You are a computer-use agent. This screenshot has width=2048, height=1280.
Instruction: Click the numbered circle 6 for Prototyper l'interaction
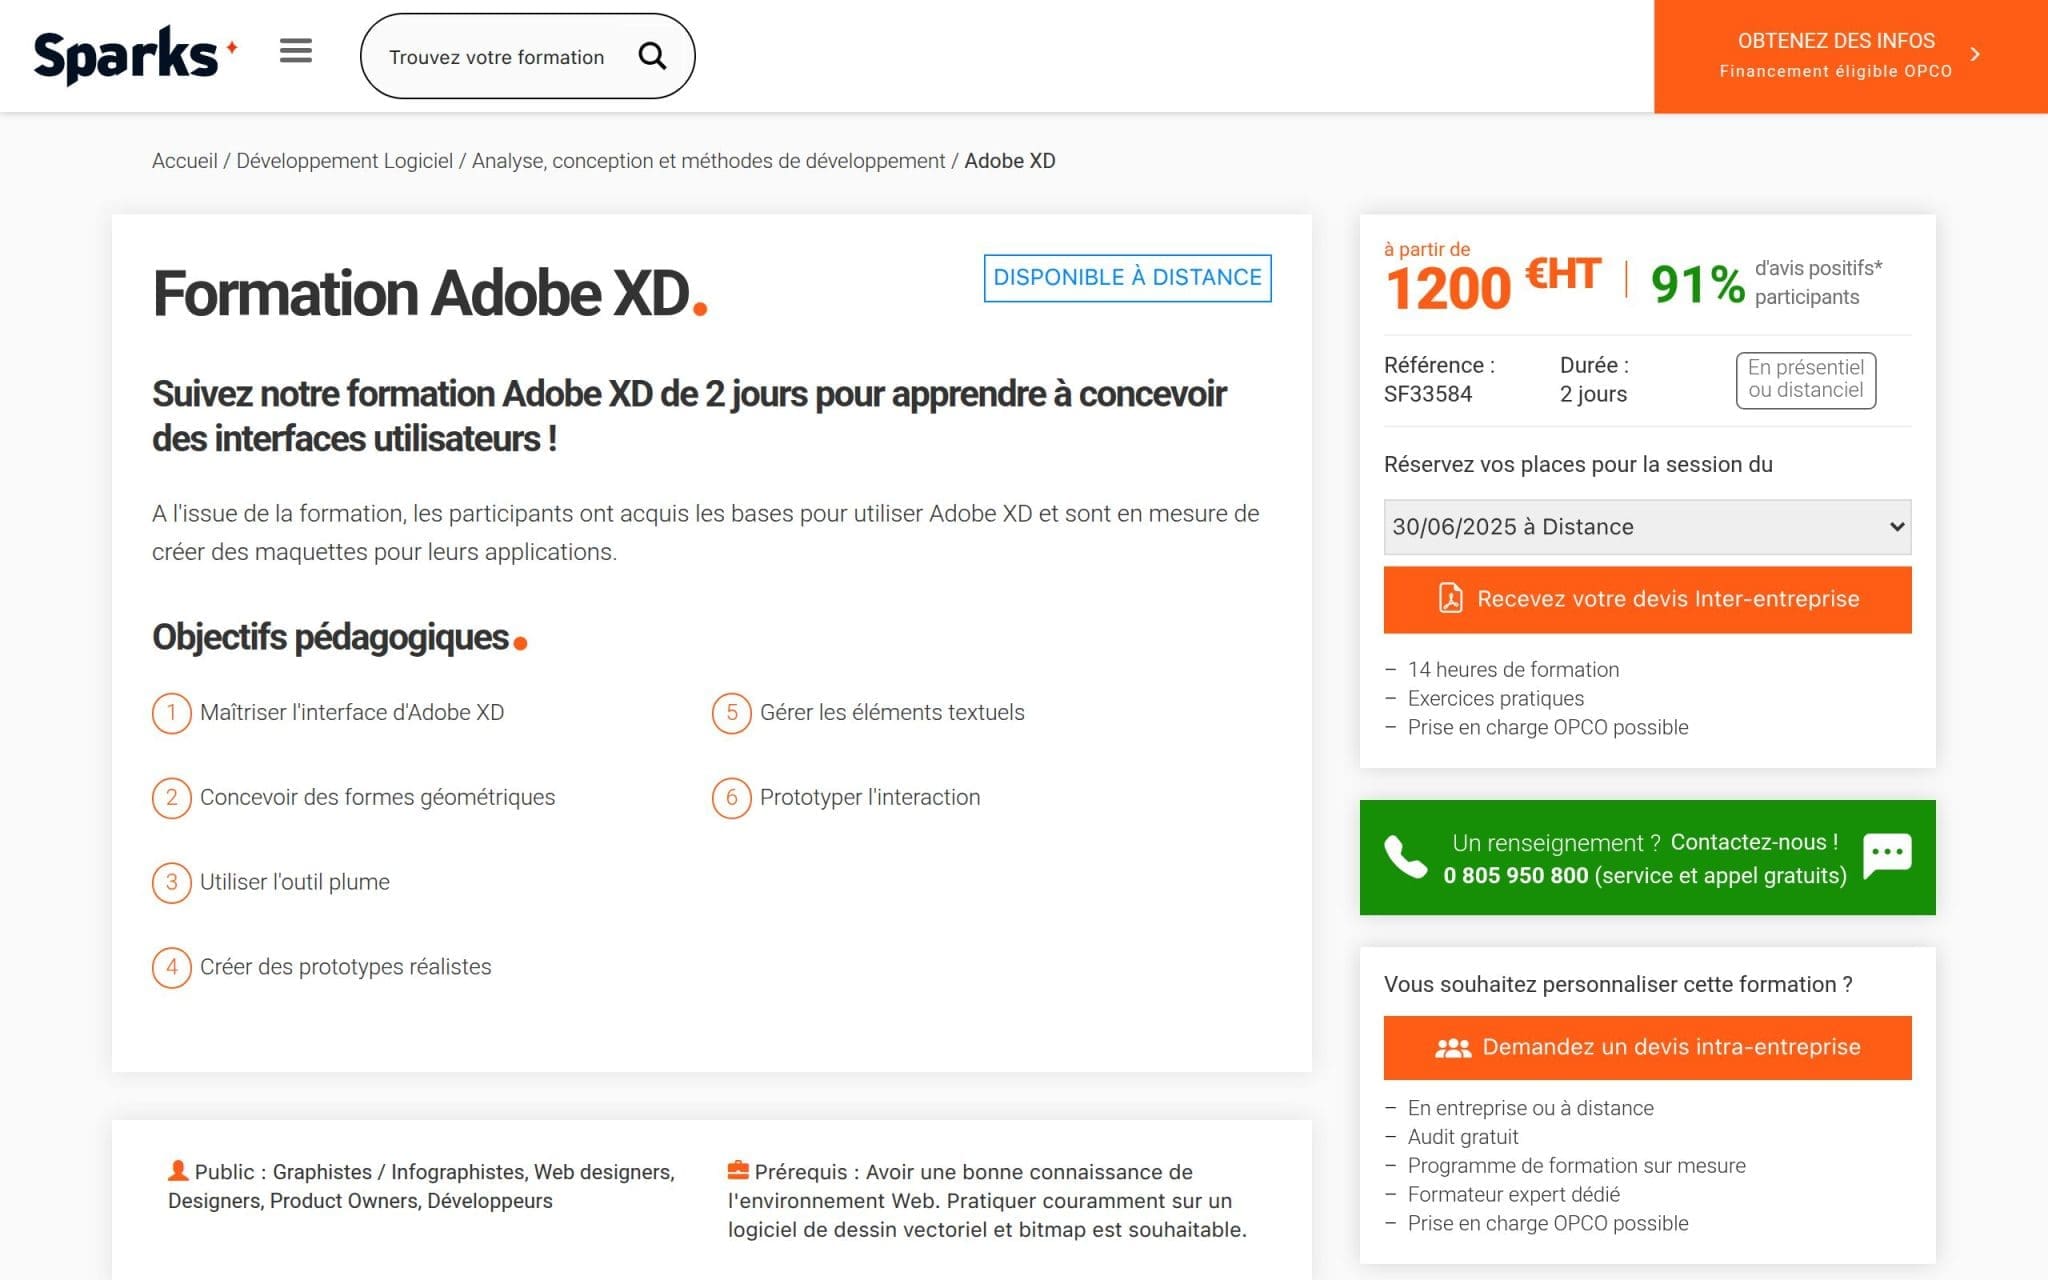click(732, 798)
